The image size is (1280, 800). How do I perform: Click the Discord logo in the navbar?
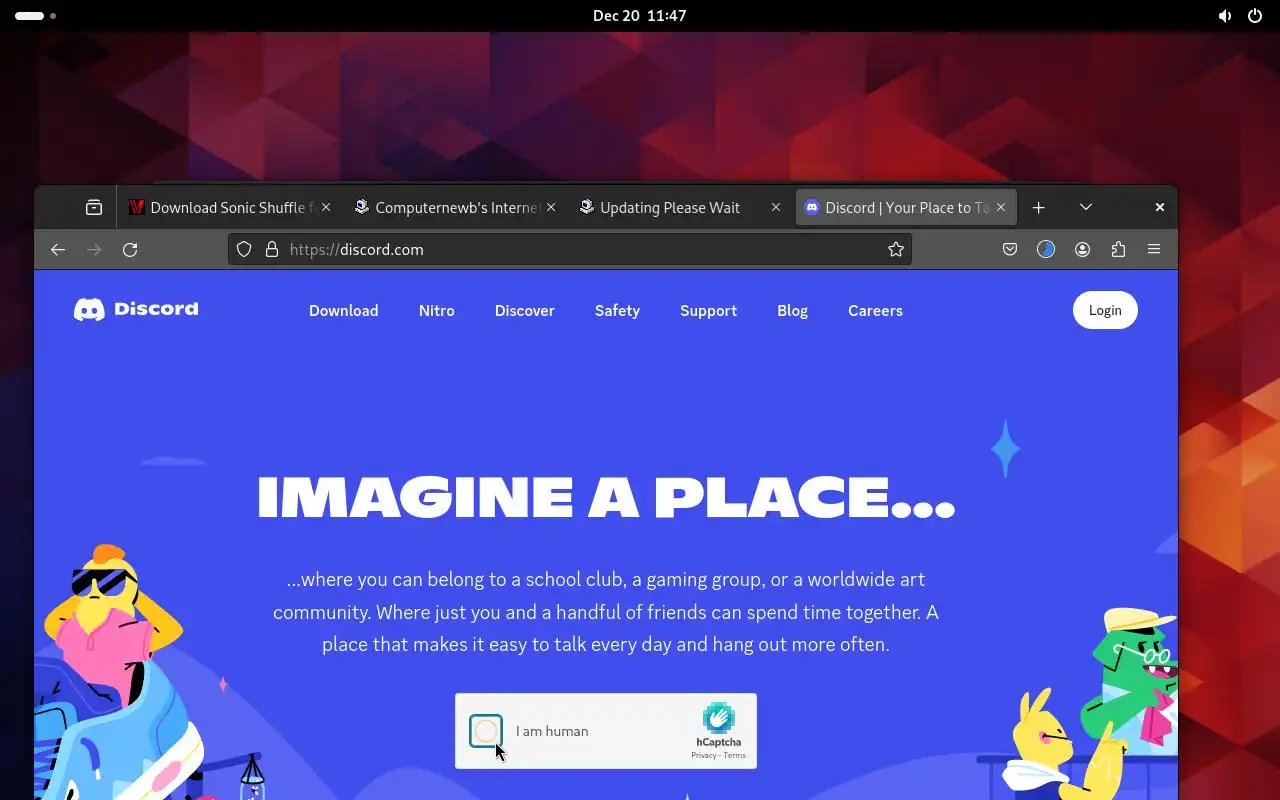pyautogui.click(x=136, y=310)
